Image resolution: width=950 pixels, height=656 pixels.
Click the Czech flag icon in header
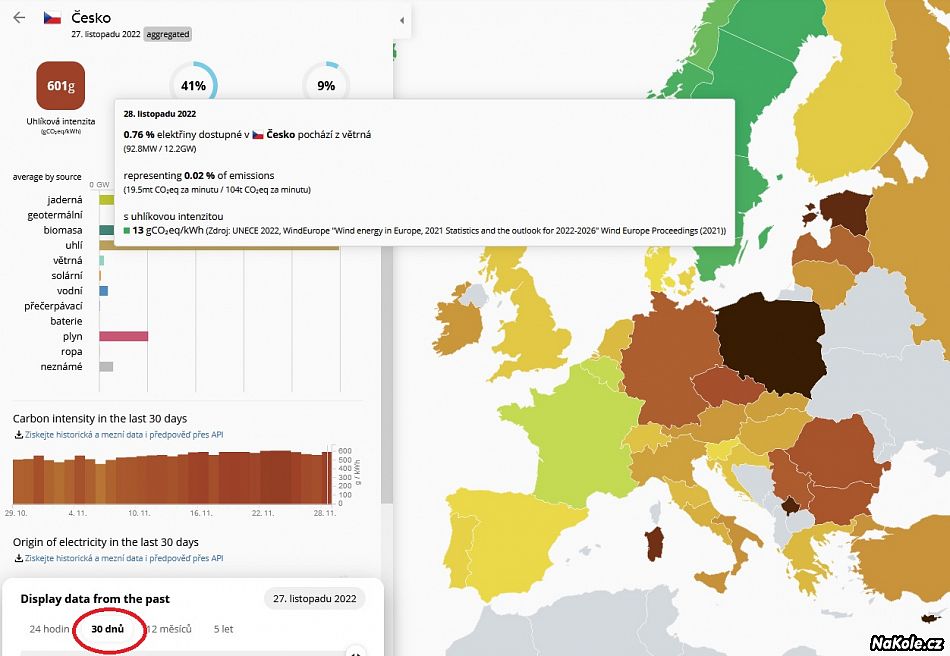click(x=53, y=18)
